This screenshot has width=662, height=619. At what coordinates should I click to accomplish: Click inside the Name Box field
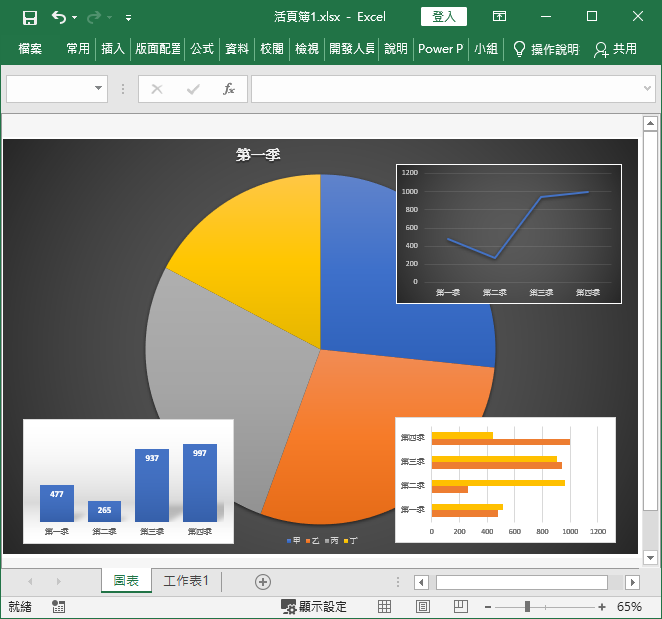pyautogui.click(x=49, y=89)
